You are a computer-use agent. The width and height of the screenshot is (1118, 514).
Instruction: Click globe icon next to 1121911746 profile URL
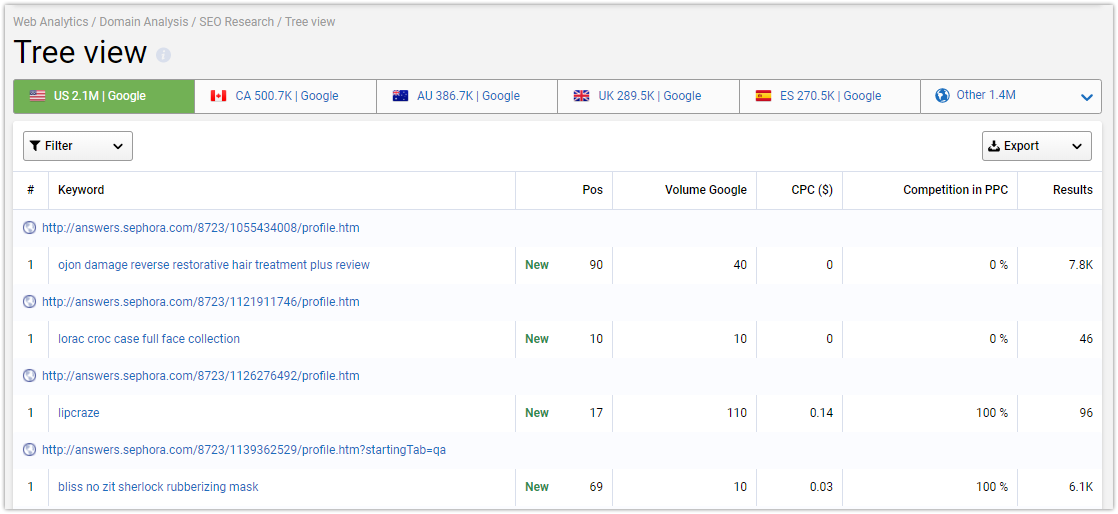coord(29,302)
